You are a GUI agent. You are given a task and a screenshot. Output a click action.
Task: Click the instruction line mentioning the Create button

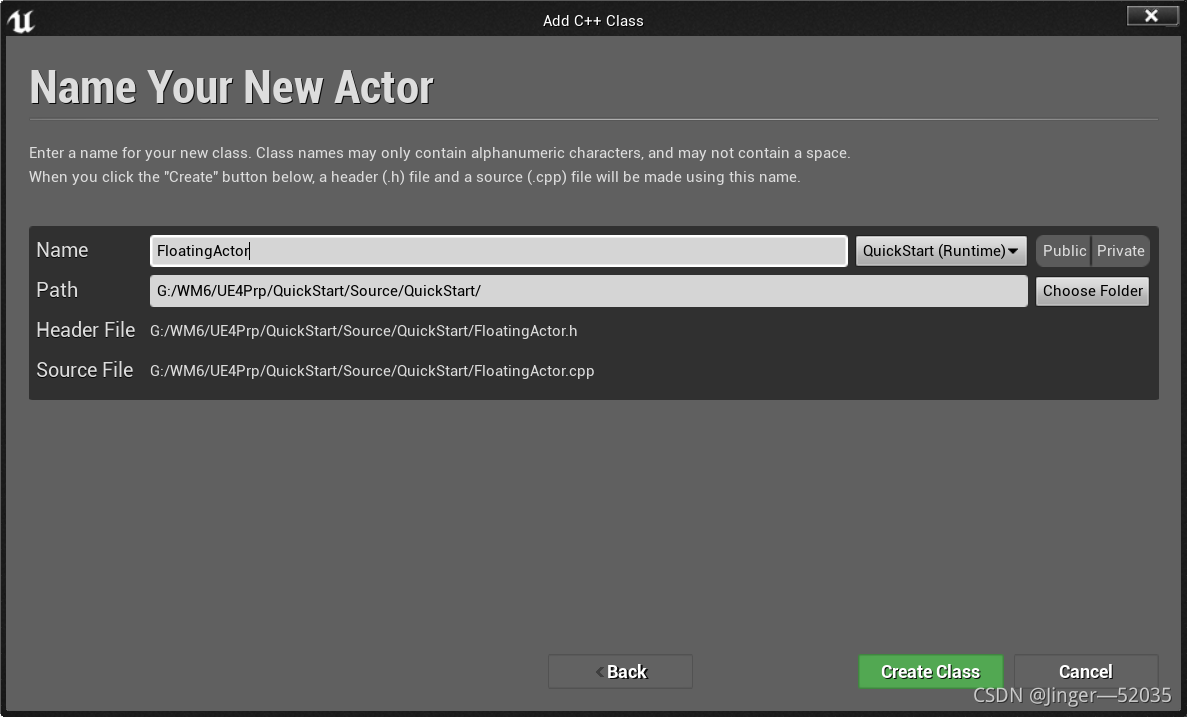(x=414, y=177)
